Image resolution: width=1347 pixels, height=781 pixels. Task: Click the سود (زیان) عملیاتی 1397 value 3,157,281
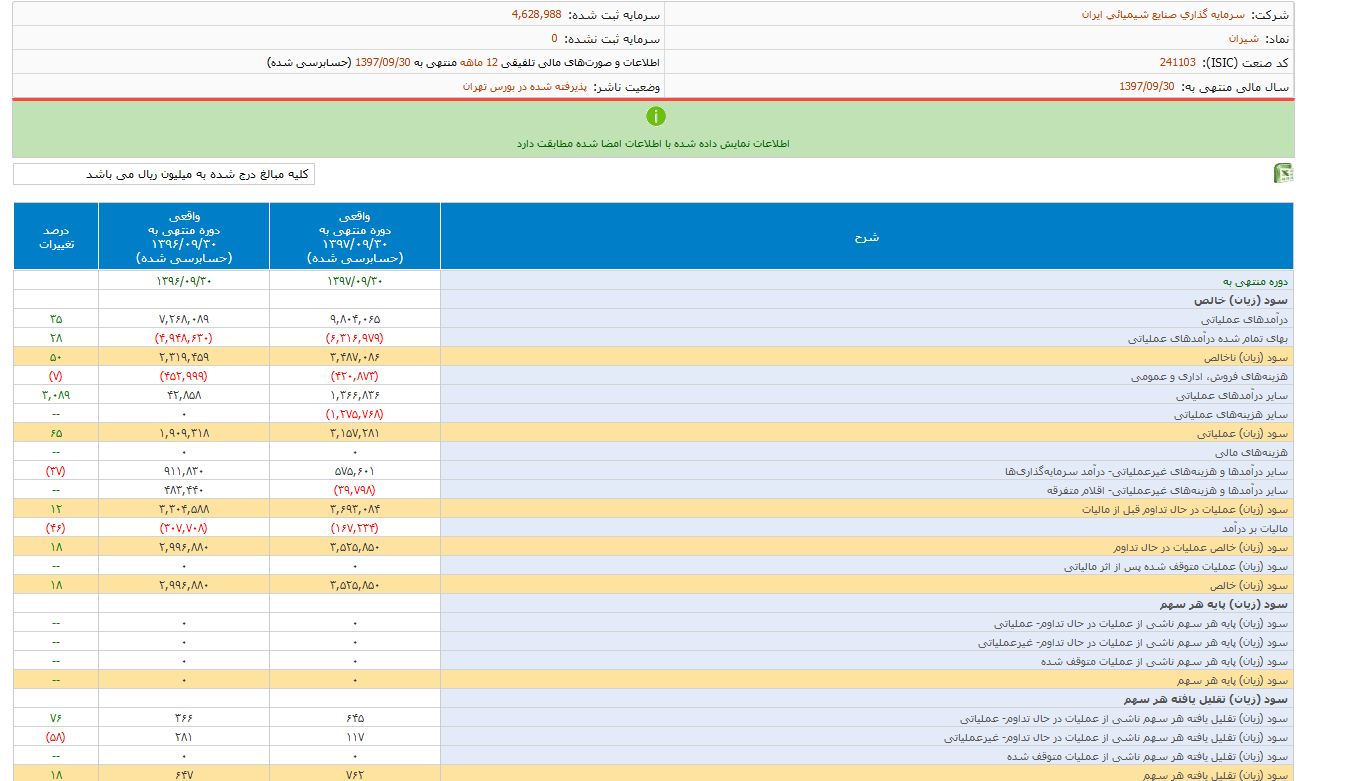pyautogui.click(x=355, y=434)
